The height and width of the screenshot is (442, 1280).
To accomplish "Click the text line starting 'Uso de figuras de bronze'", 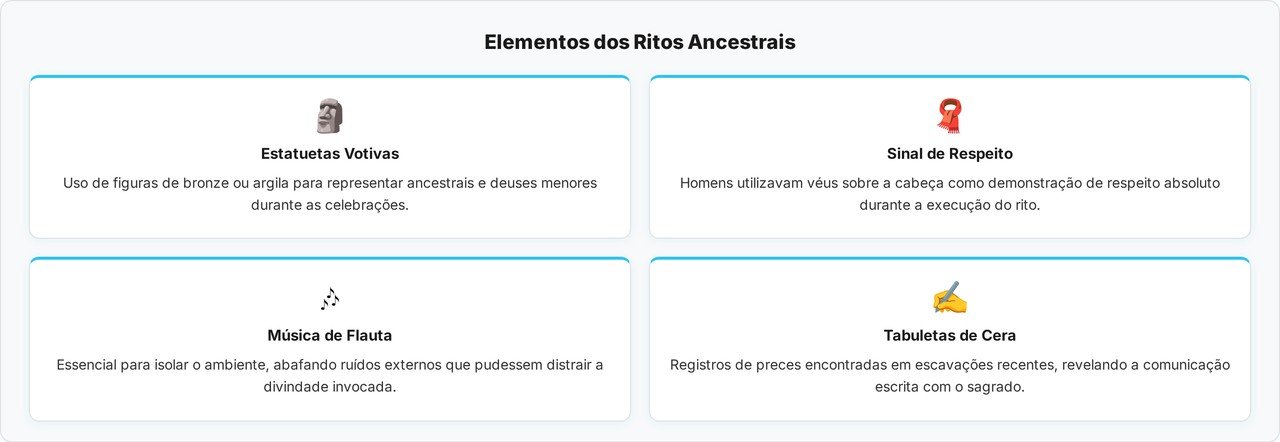I will pos(330,183).
